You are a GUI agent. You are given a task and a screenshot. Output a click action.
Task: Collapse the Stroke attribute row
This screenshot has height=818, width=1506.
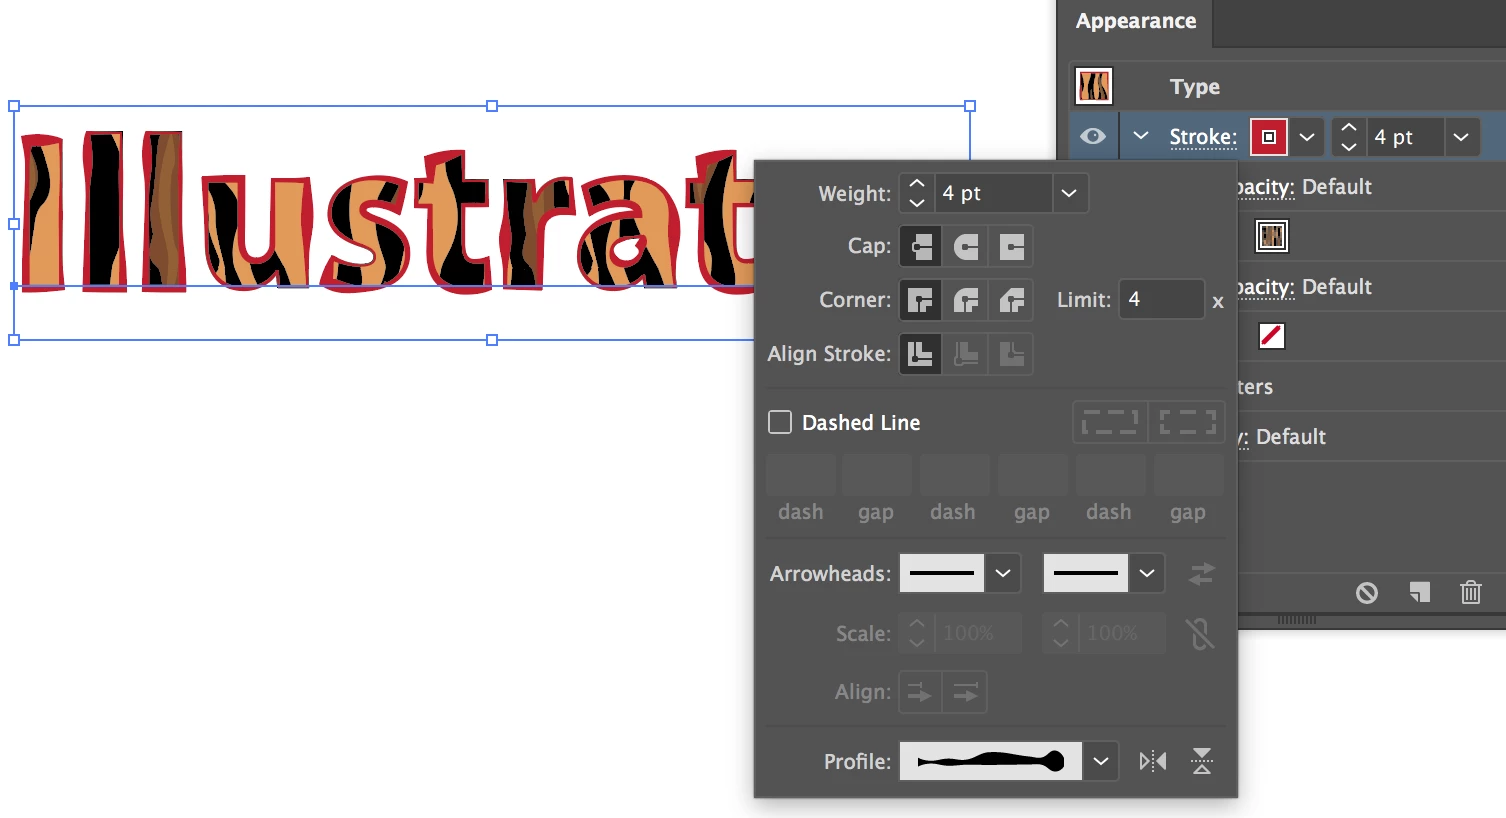point(1141,136)
